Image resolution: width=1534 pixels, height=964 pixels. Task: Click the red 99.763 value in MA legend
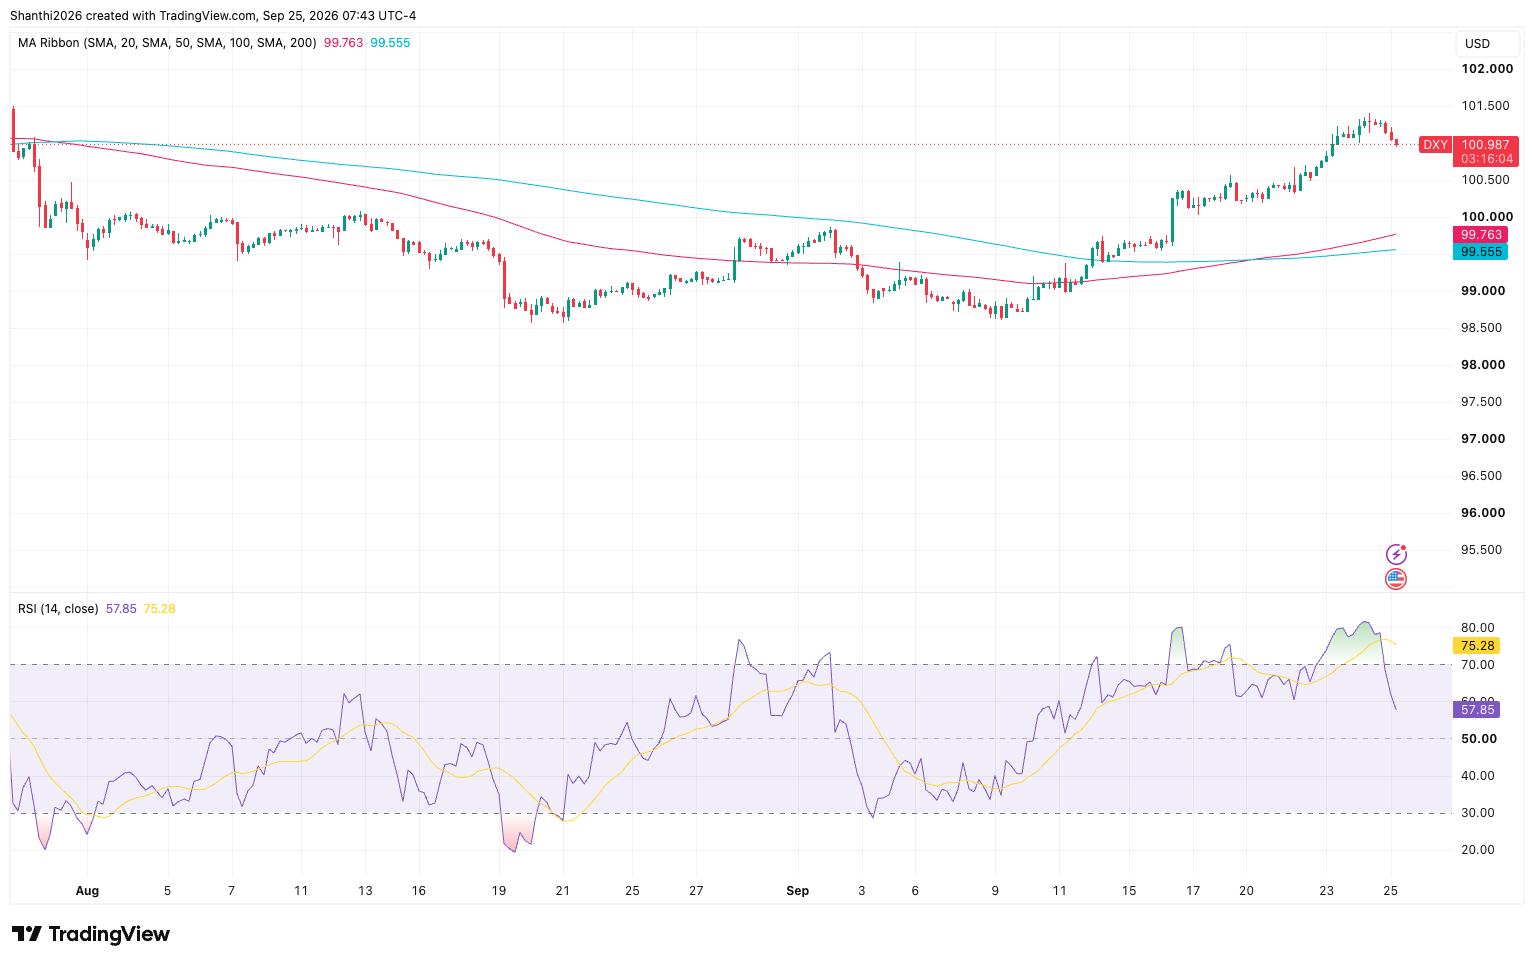coord(344,43)
